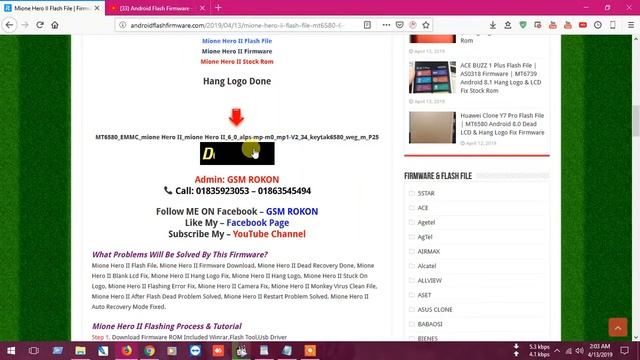Viewport: 640px width, 360px height.
Task: Open the browser home page
Action: (x=55, y=25)
